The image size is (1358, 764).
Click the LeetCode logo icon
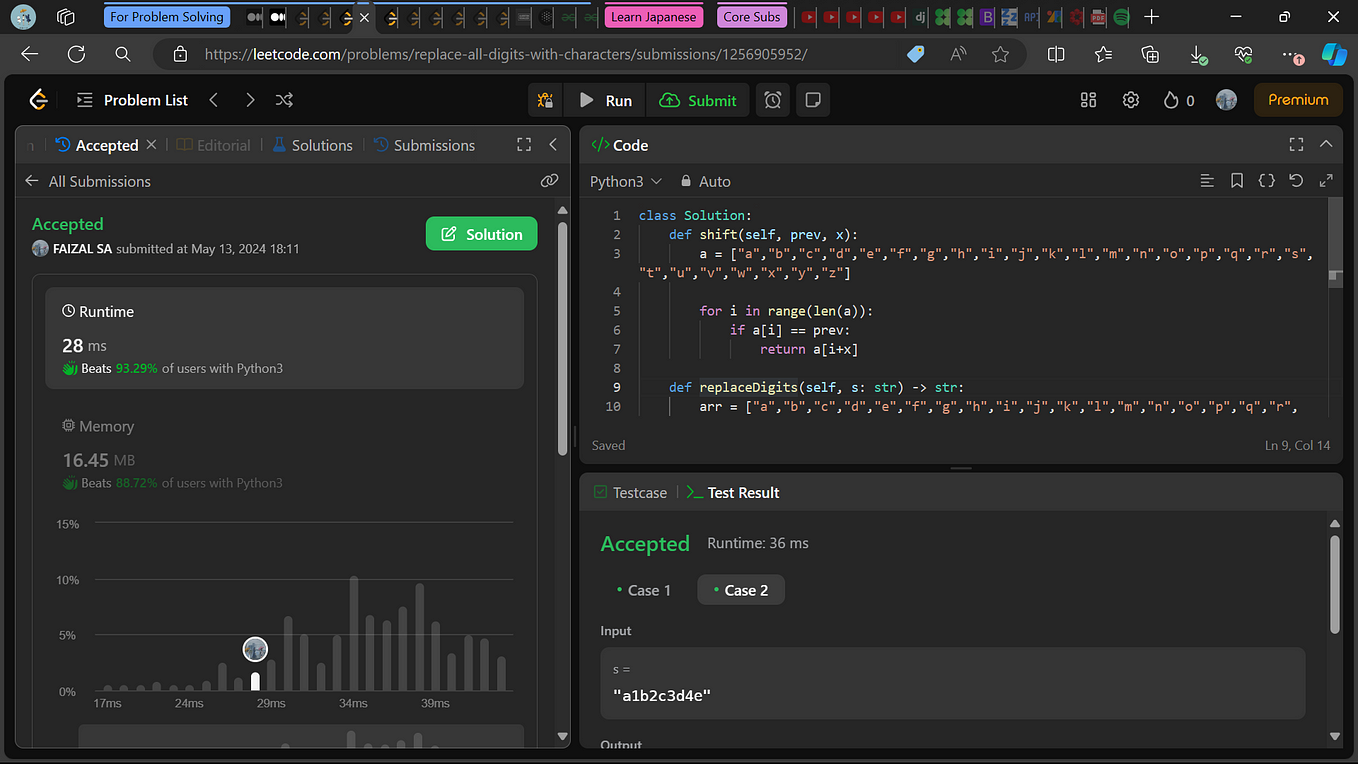[38, 100]
